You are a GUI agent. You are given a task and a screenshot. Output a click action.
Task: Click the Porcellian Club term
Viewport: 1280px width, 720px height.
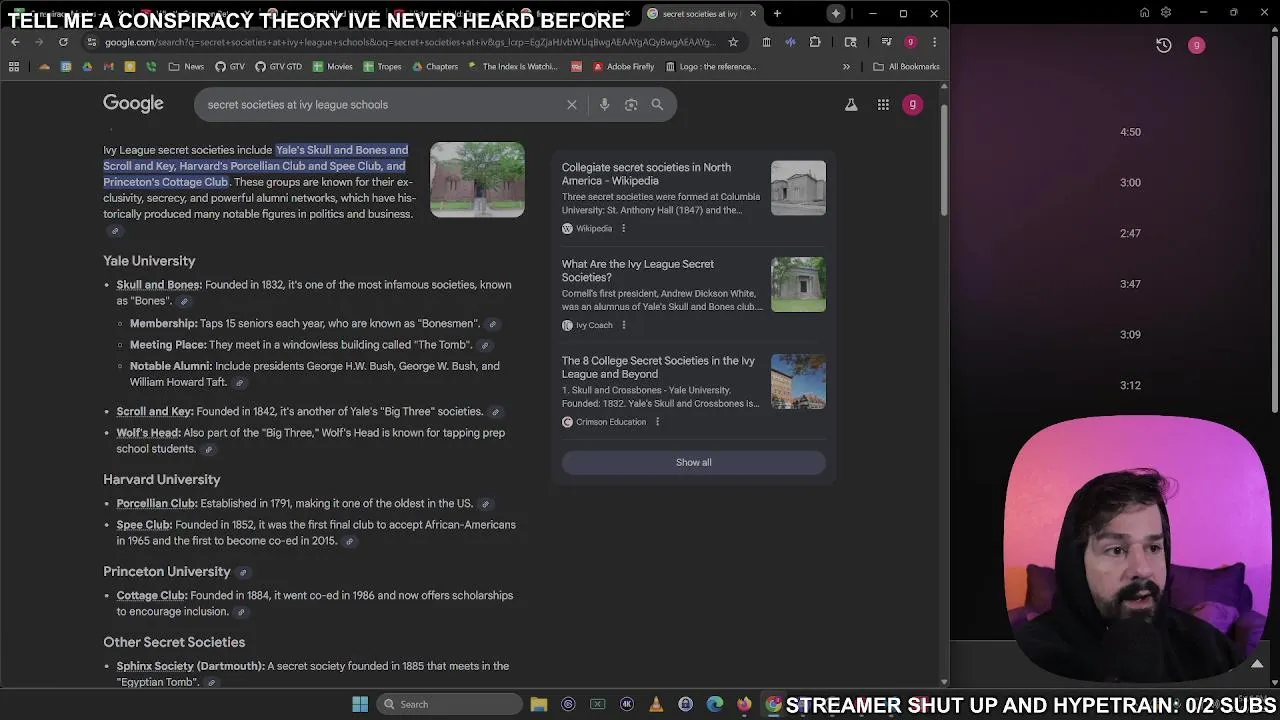156,504
